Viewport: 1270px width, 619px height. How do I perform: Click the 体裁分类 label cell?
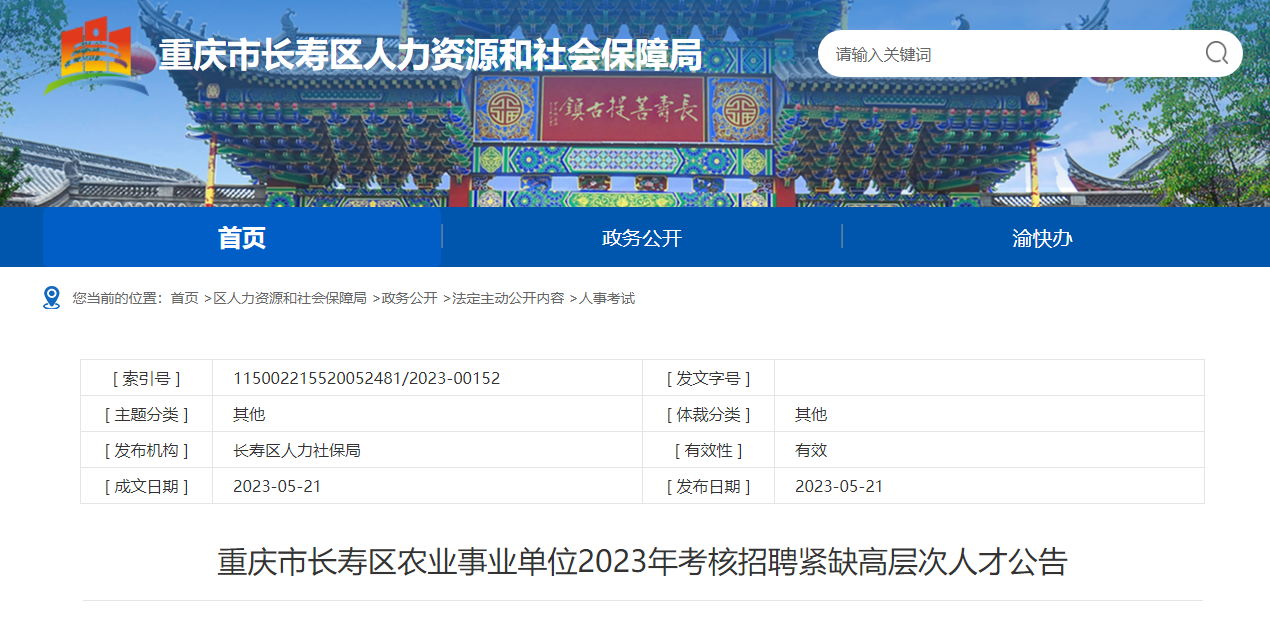pos(708,414)
